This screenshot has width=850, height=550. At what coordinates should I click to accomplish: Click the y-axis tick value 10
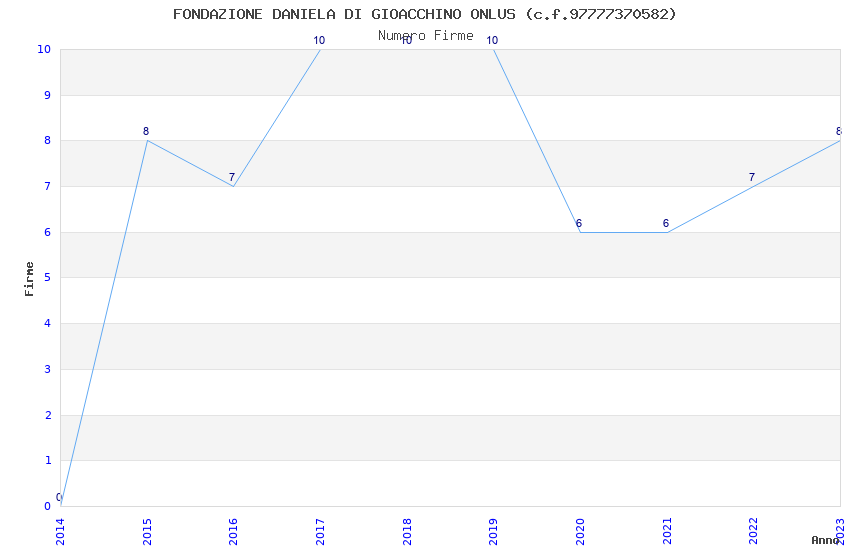coord(44,49)
